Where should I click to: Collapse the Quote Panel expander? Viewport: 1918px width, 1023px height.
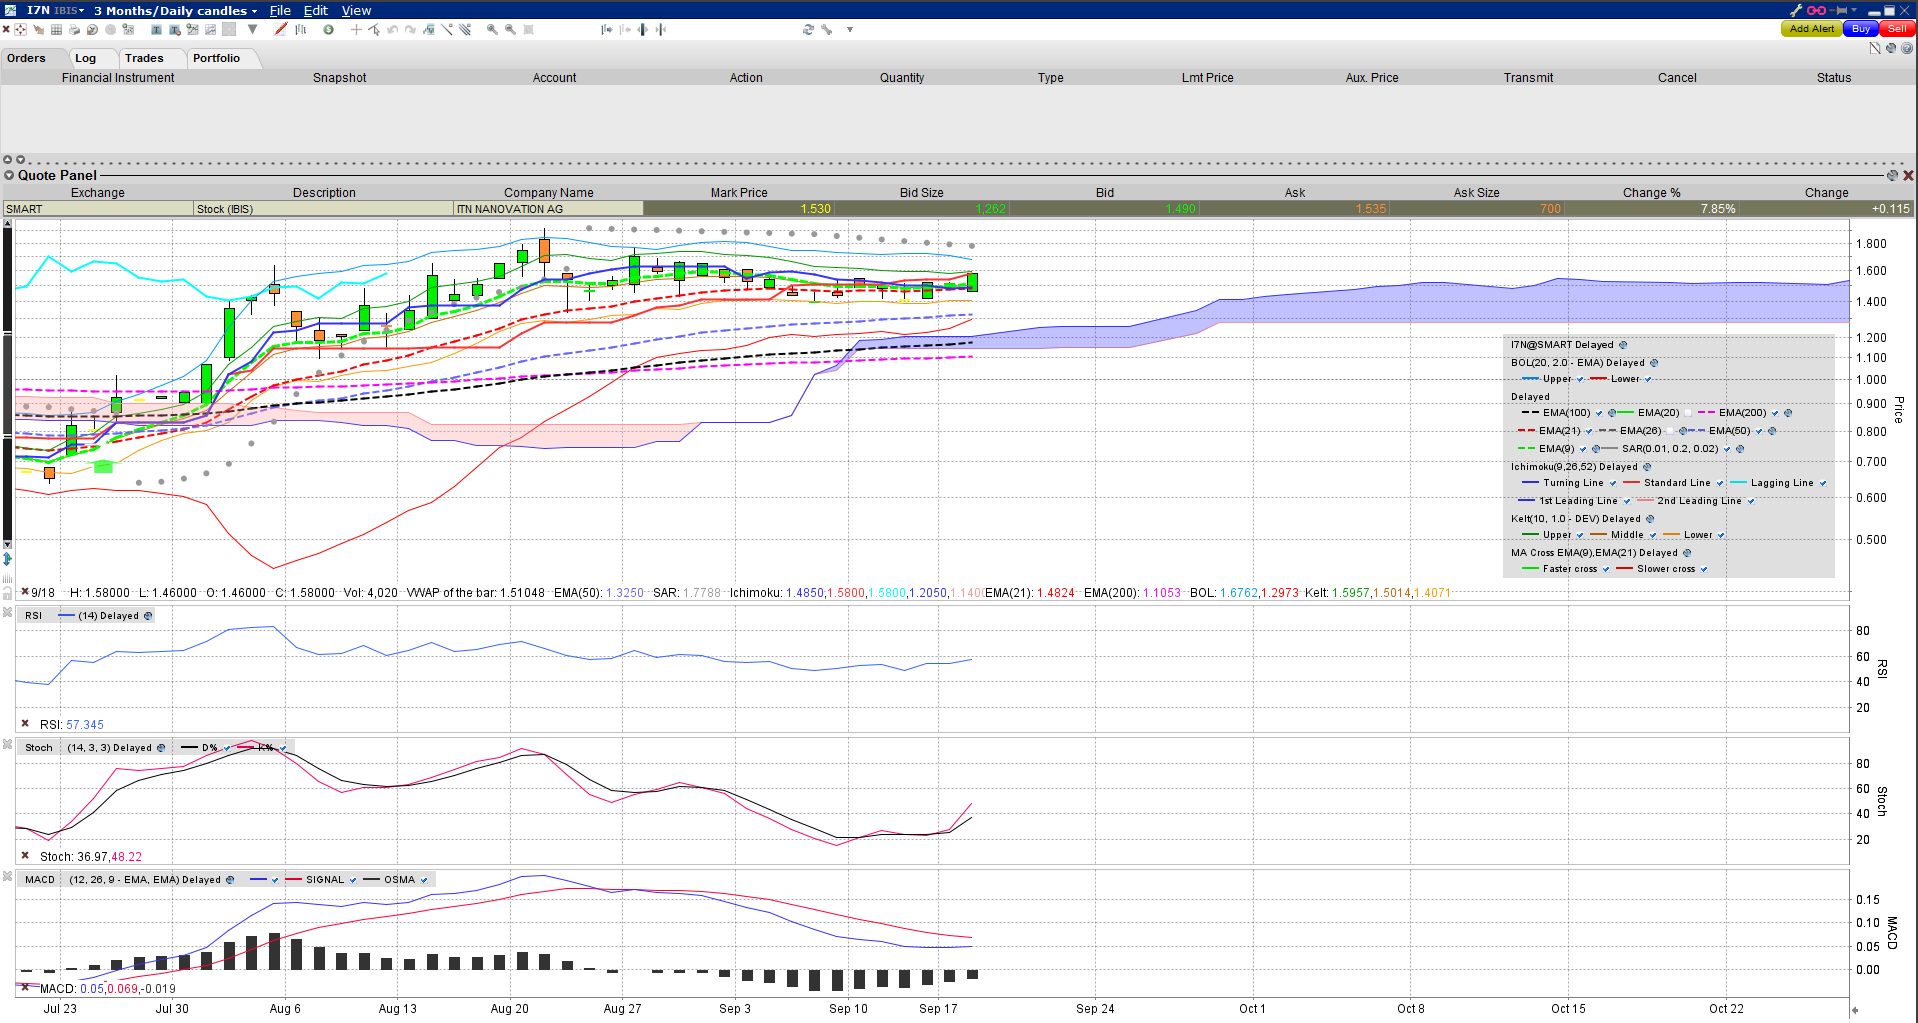9,175
